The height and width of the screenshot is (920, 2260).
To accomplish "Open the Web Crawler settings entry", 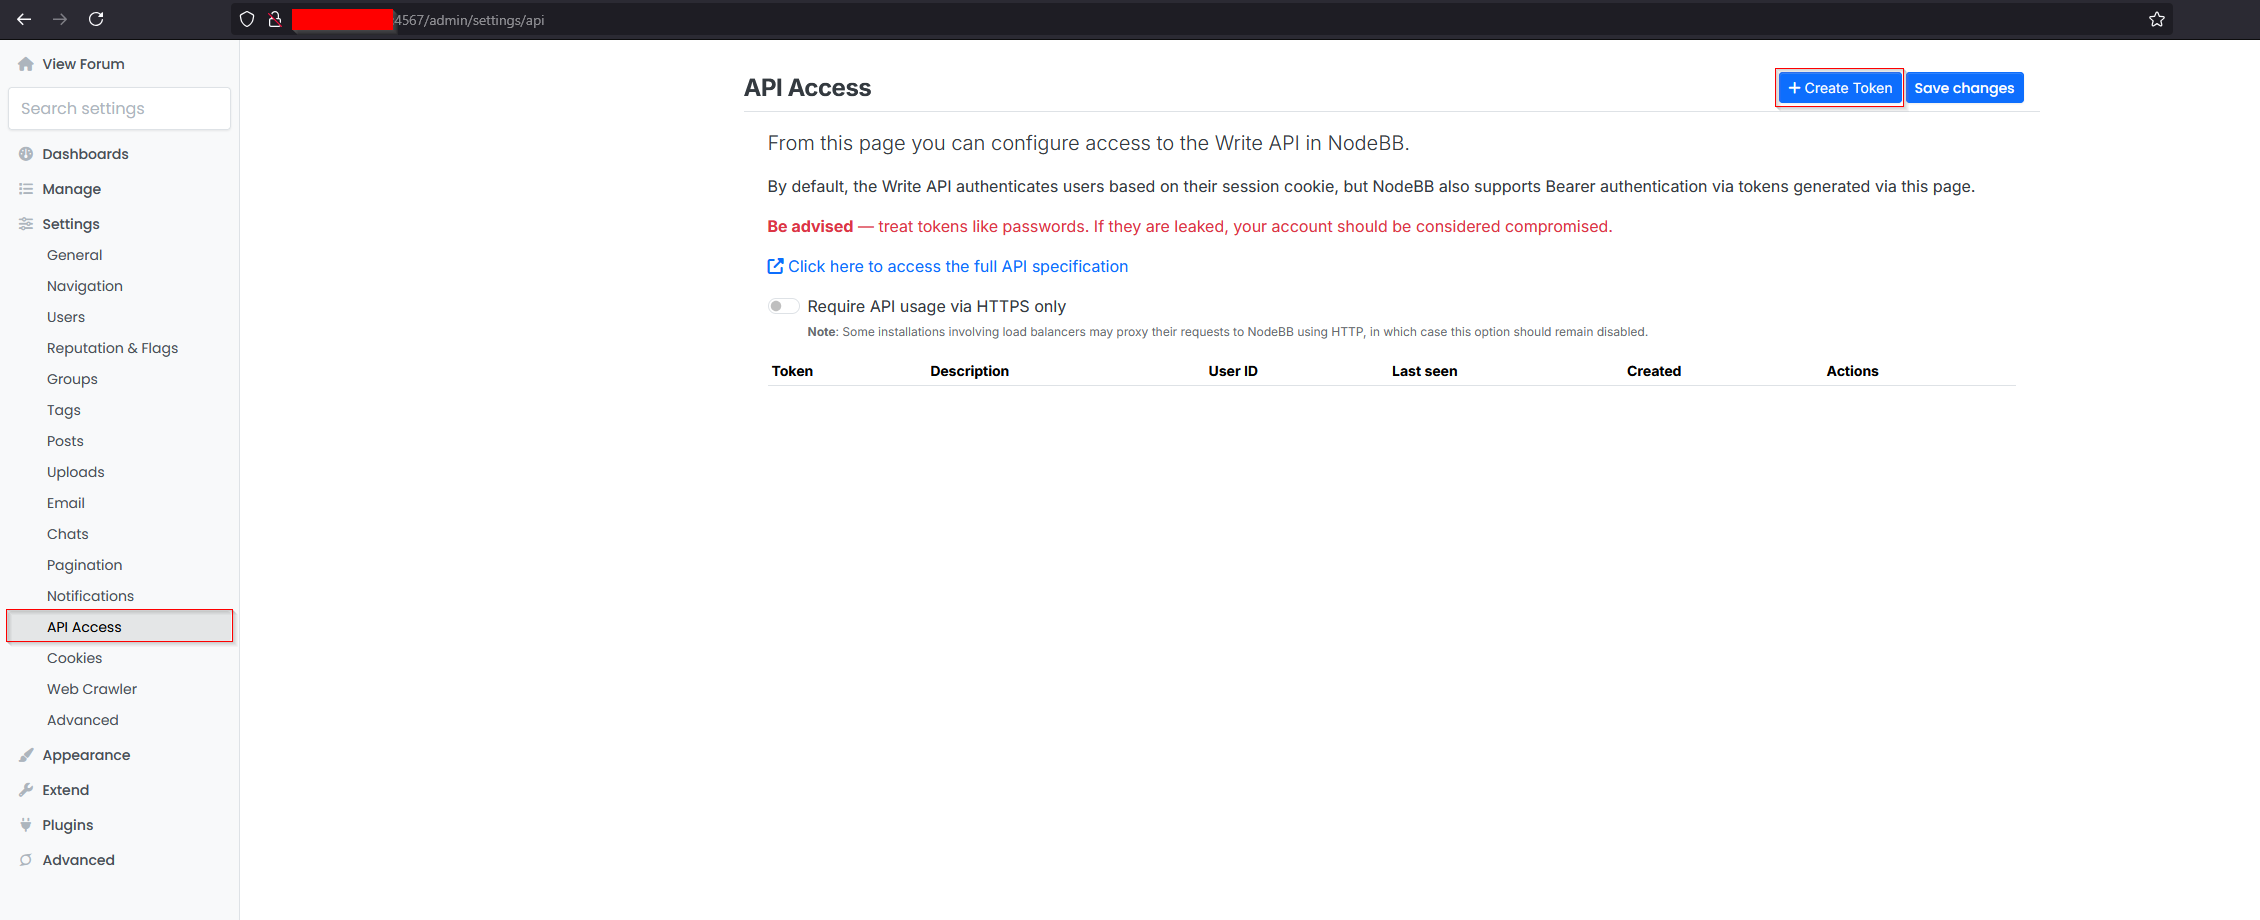I will point(92,688).
